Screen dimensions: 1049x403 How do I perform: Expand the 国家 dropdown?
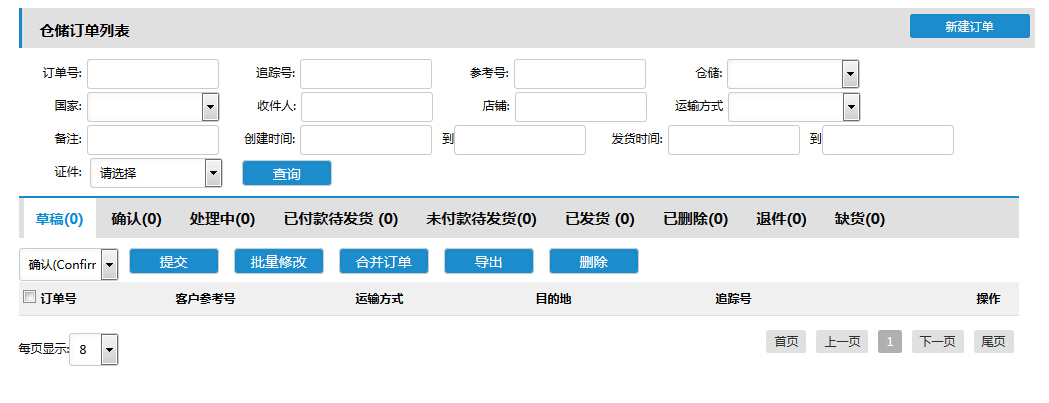point(153,106)
